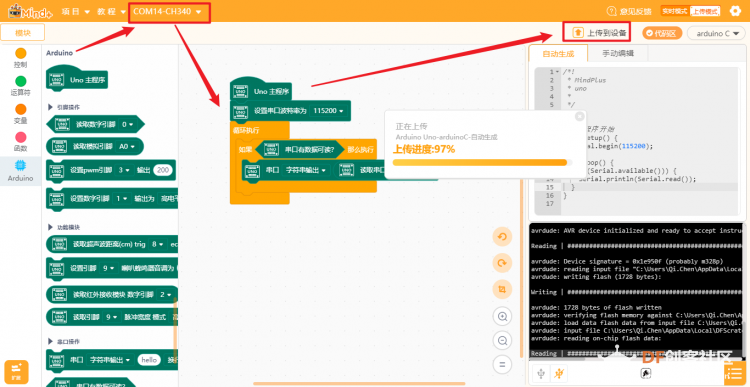Collapse the 功能模块 section triangle
This screenshot has width=750, height=387.
pos(50,227)
